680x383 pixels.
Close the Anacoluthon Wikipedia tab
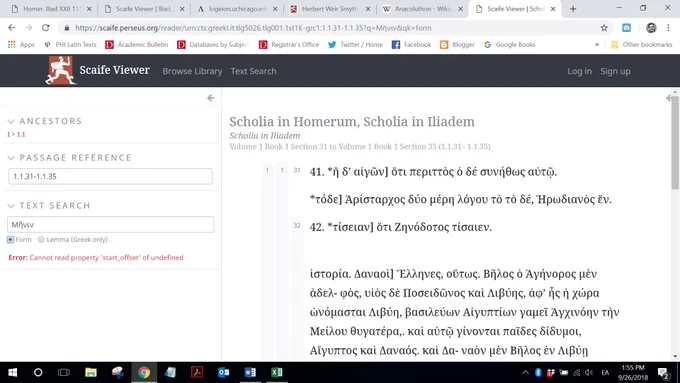point(460,9)
